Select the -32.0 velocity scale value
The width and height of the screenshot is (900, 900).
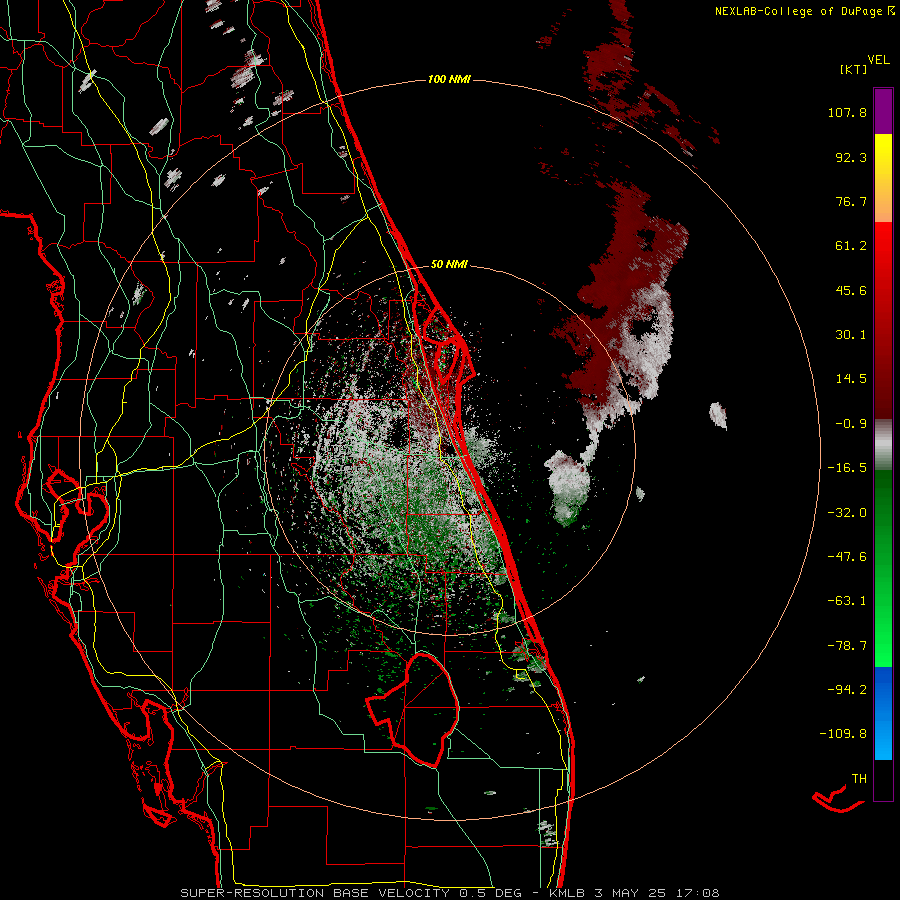[847, 513]
